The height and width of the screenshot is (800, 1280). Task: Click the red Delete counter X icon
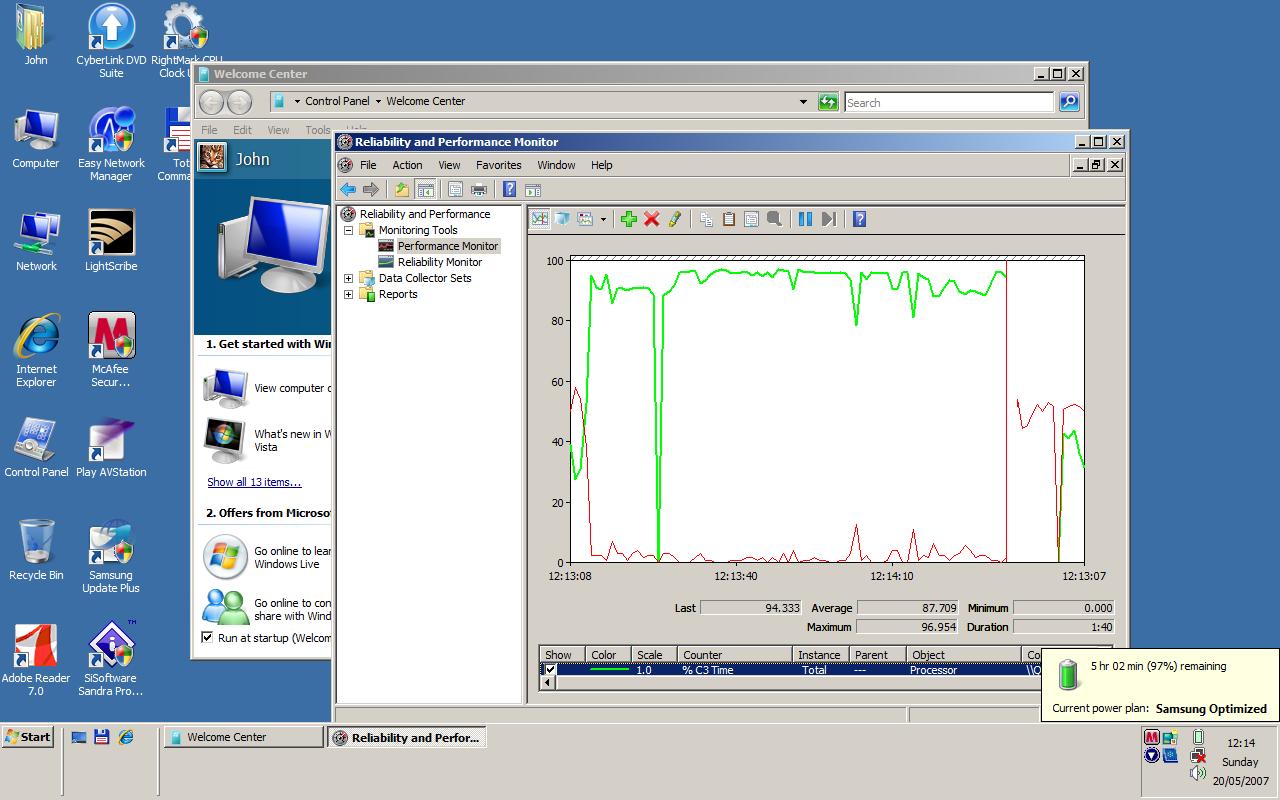(651, 219)
